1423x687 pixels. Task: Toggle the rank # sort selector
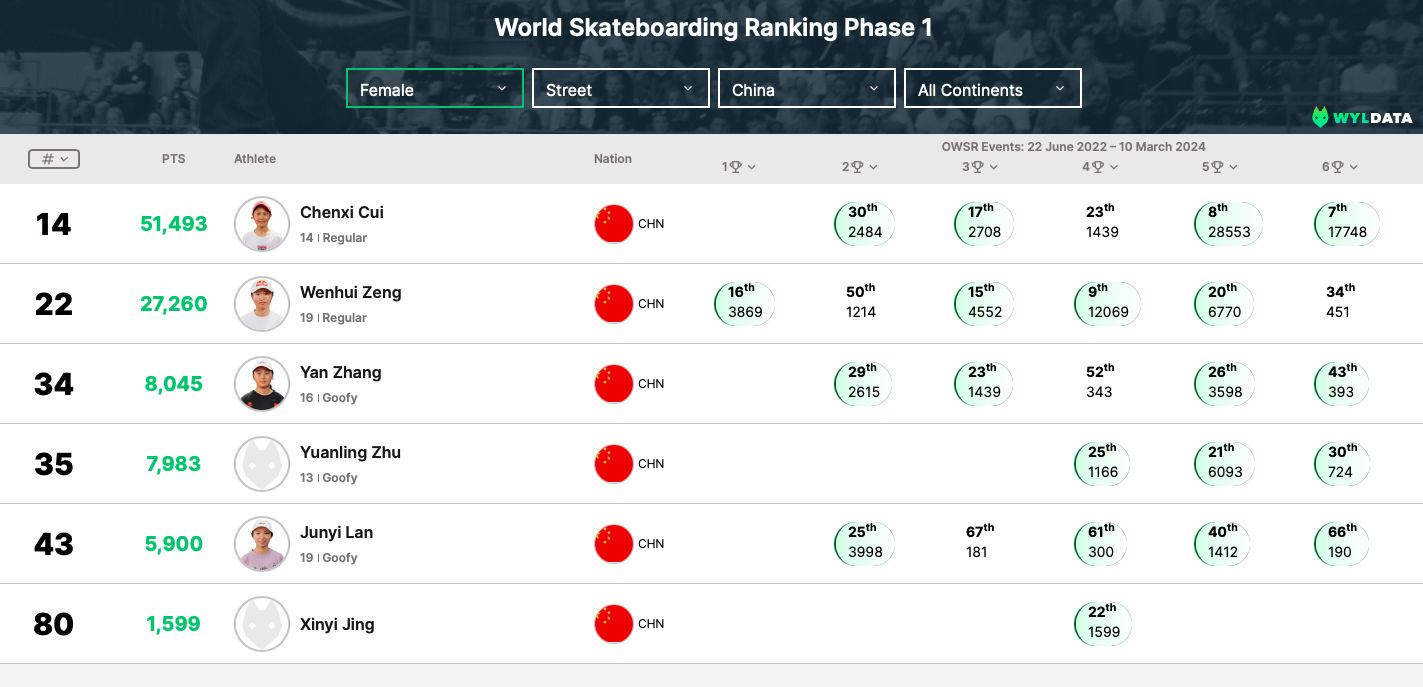pos(54,159)
